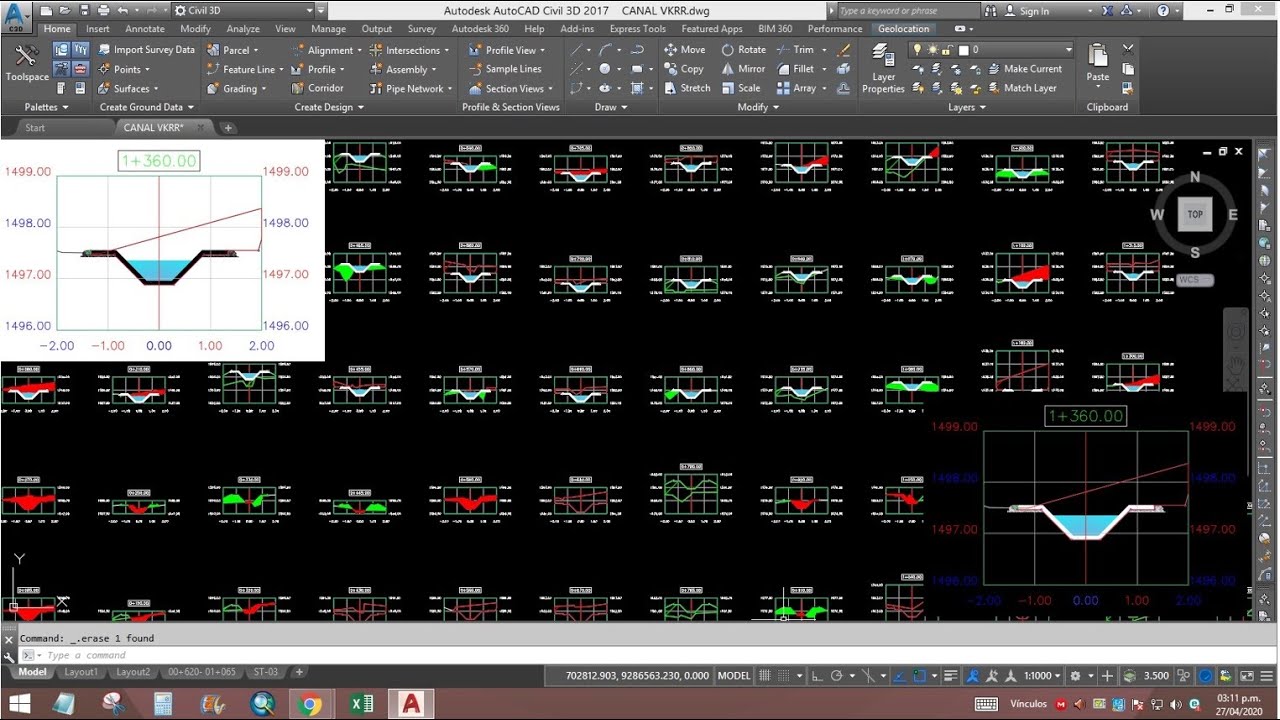Screen dimensions: 1280x720
Task: Open Excel from the taskbar
Action: (361, 704)
